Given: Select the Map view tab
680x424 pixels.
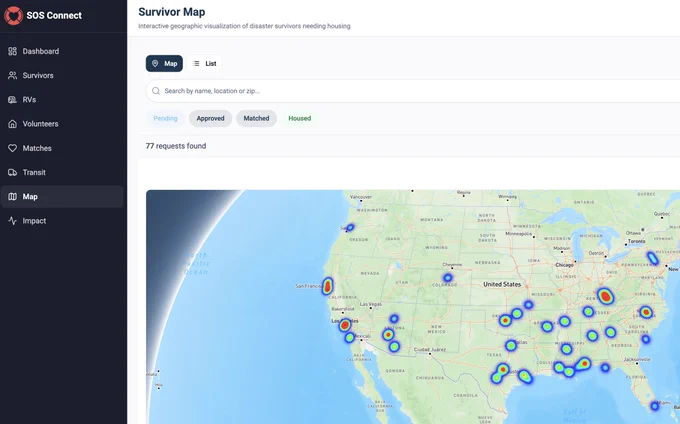Looking at the screenshot, I should [x=164, y=64].
